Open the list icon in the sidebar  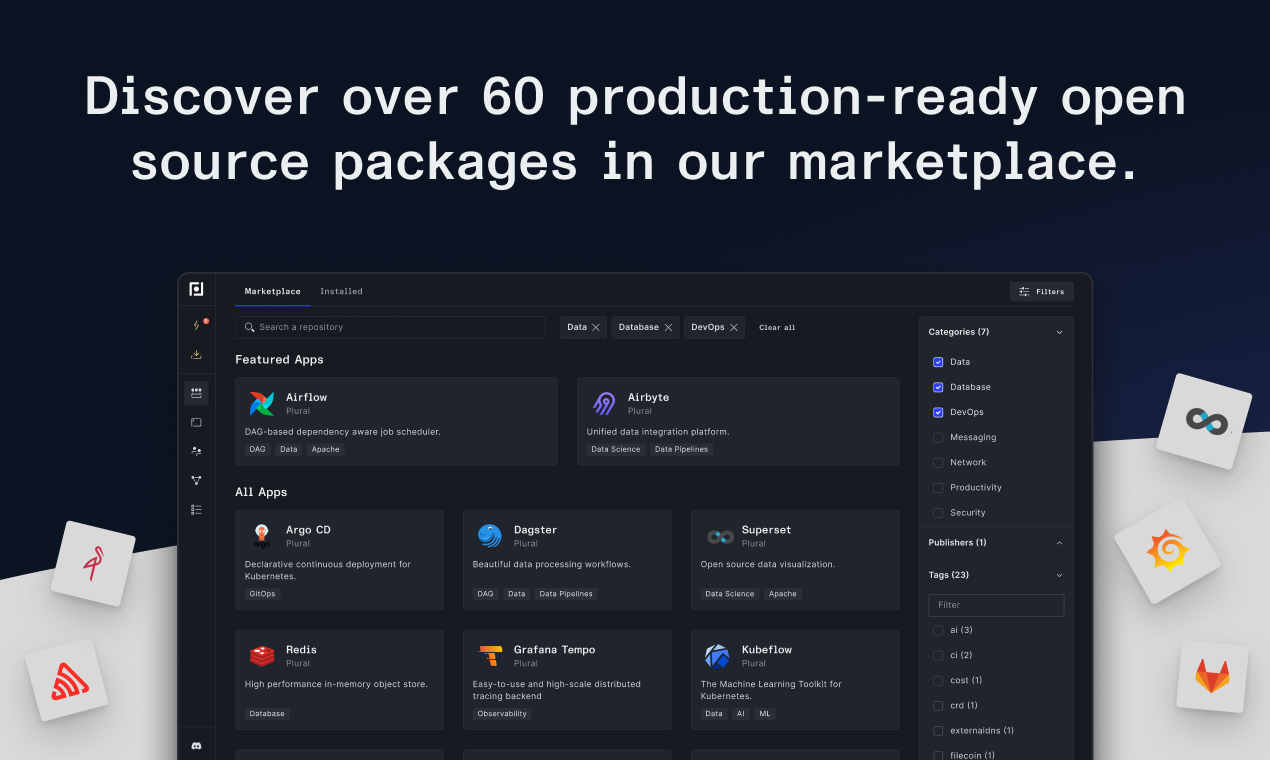[x=196, y=509]
